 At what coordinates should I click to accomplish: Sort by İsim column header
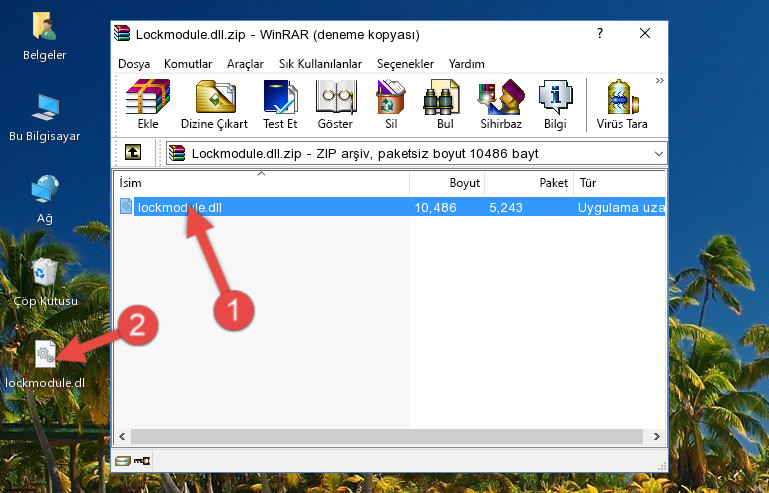click(x=262, y=183)
